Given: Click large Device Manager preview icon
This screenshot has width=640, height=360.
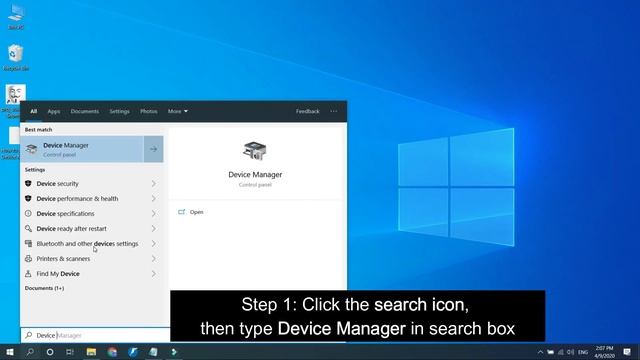Looking at the screenshot, I should click(255, 151).
